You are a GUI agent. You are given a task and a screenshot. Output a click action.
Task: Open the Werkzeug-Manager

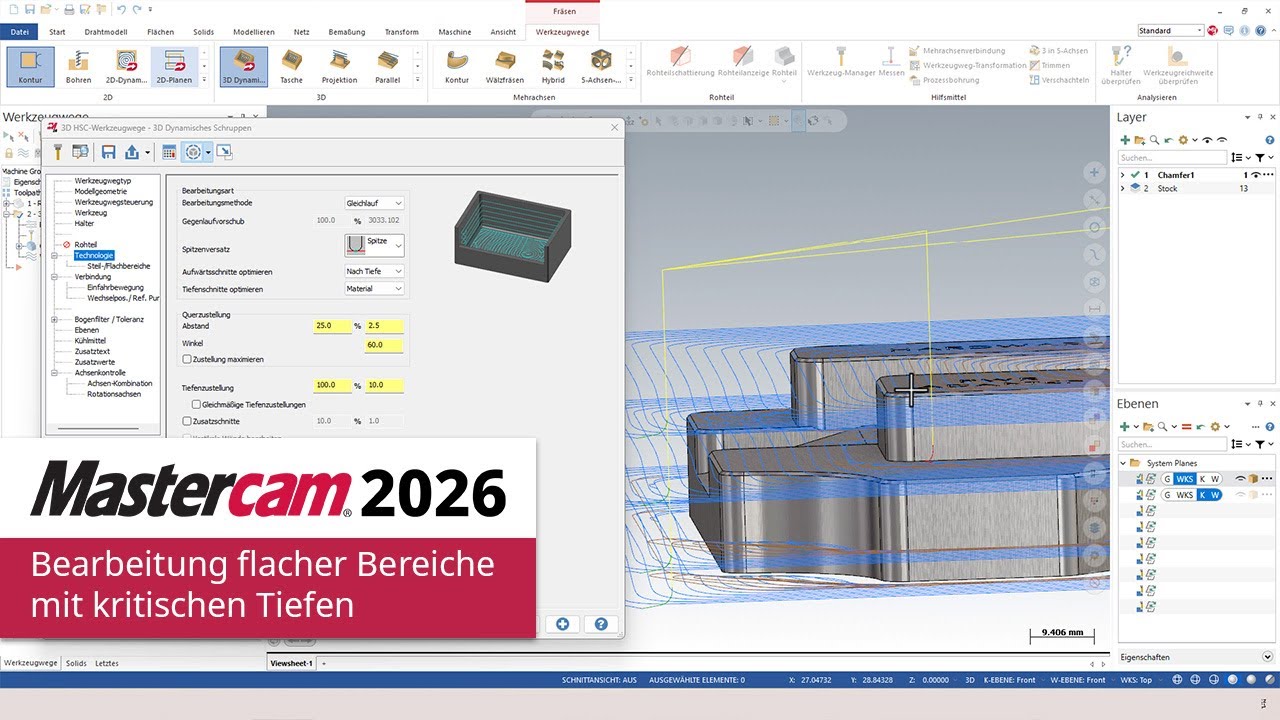841,62
